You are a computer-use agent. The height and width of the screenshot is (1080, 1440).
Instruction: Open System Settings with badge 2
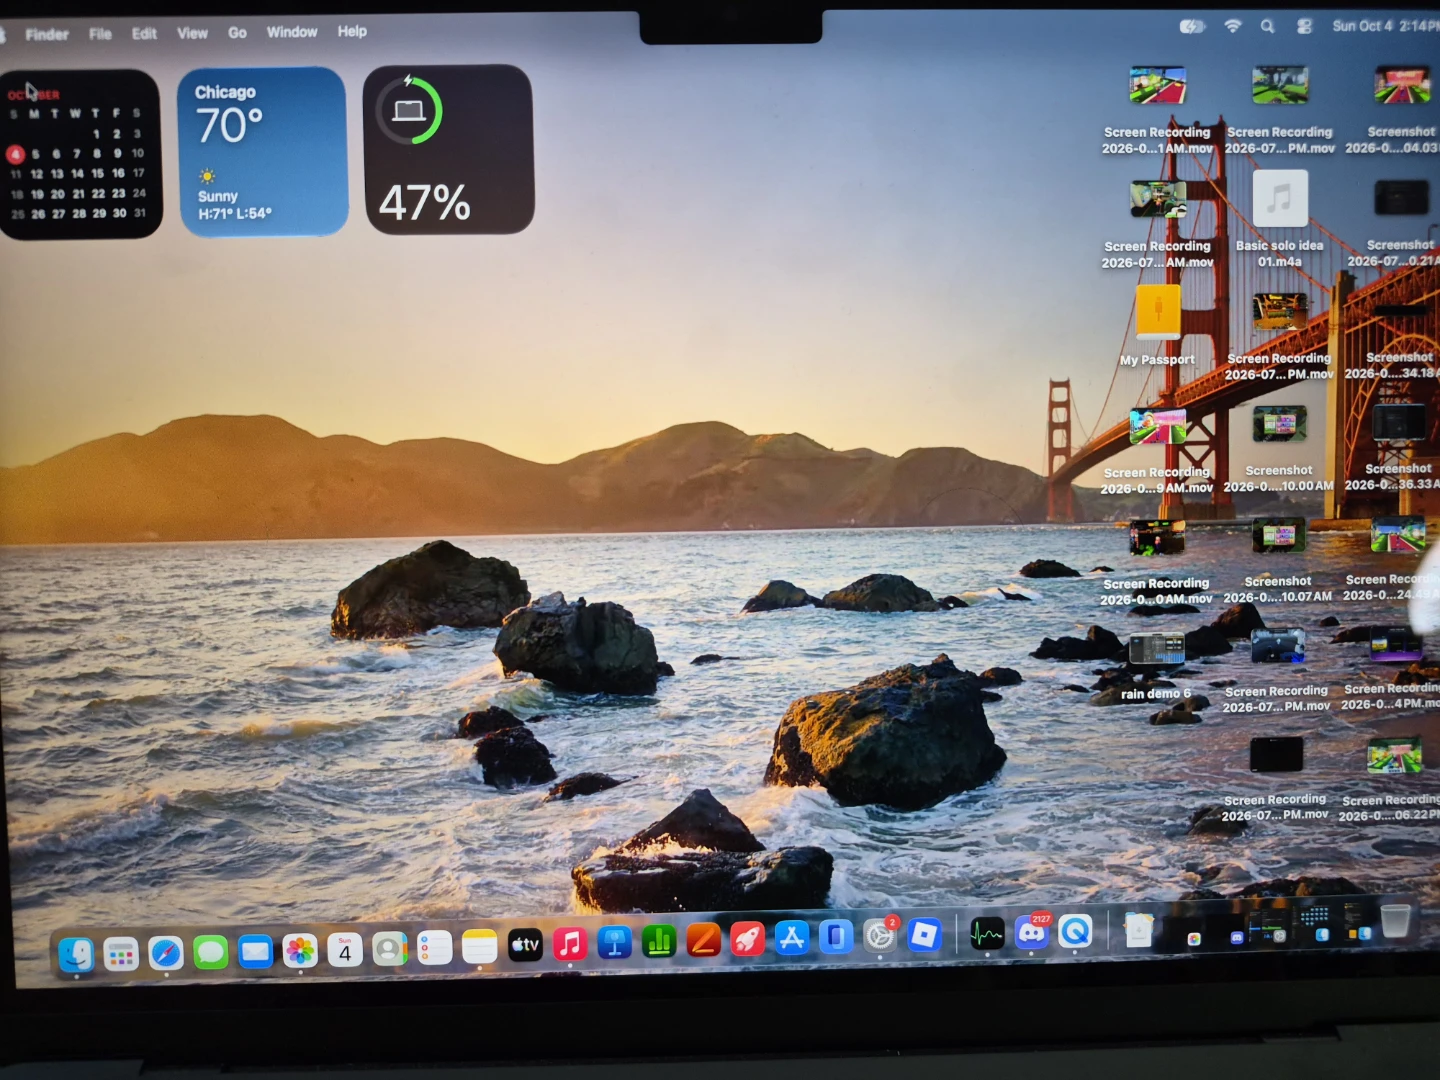[x=880, y=935]
